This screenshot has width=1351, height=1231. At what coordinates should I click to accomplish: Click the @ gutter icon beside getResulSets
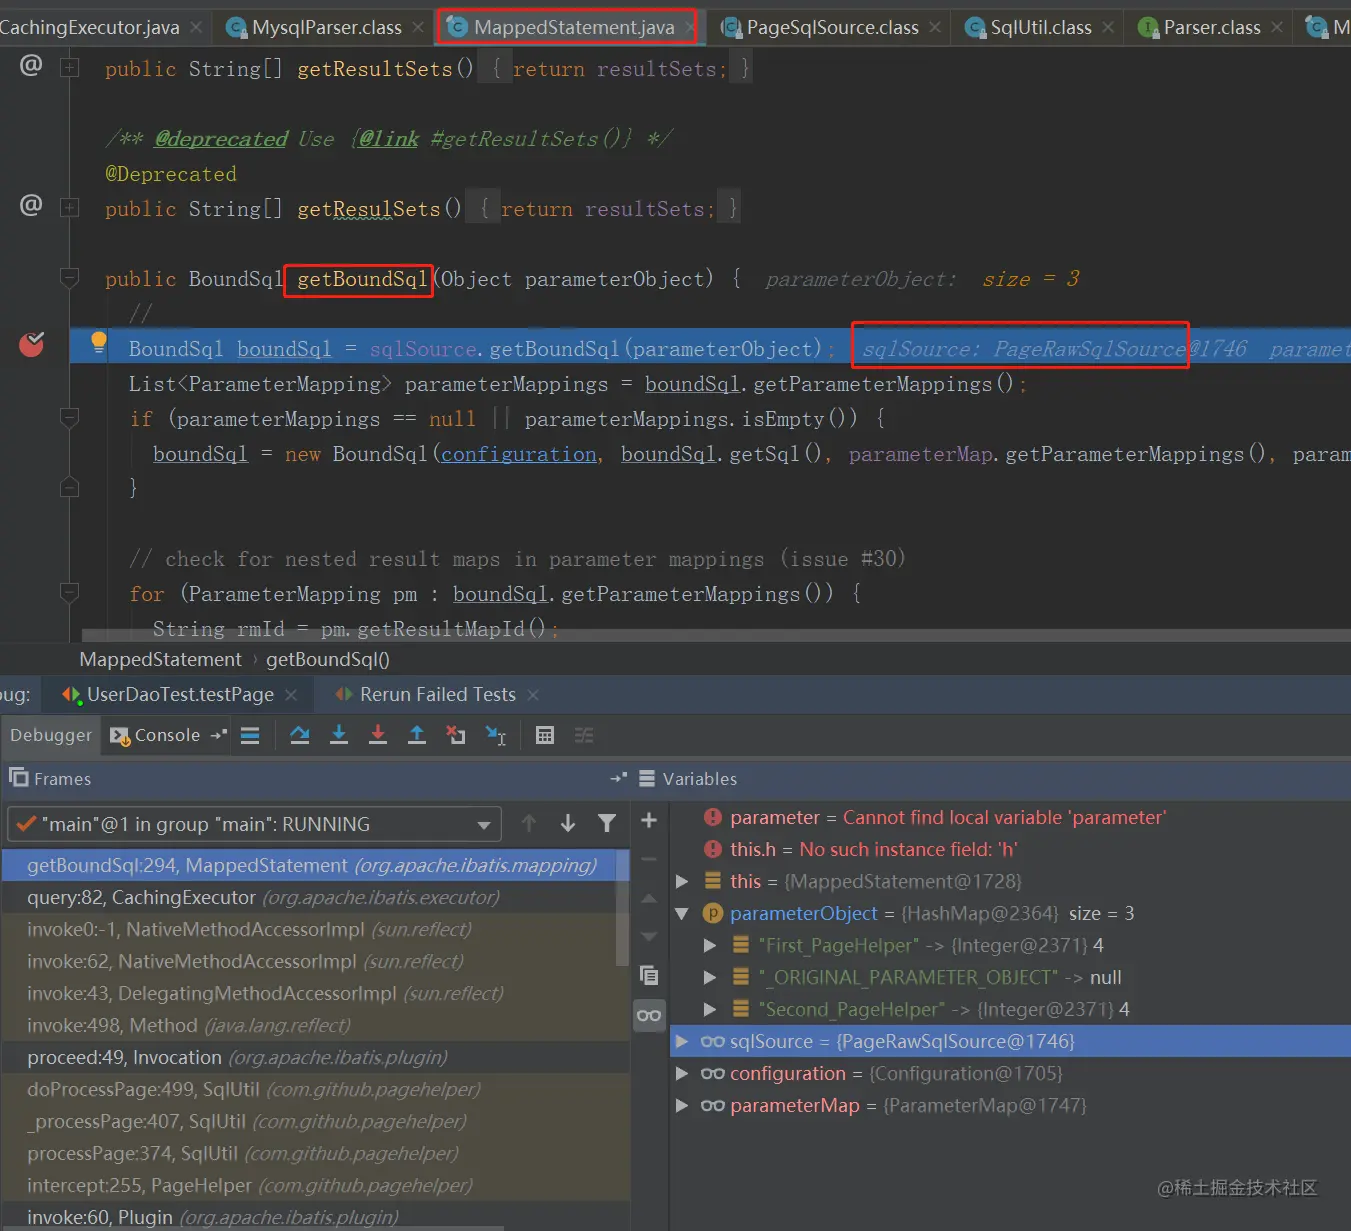point(31,205)
